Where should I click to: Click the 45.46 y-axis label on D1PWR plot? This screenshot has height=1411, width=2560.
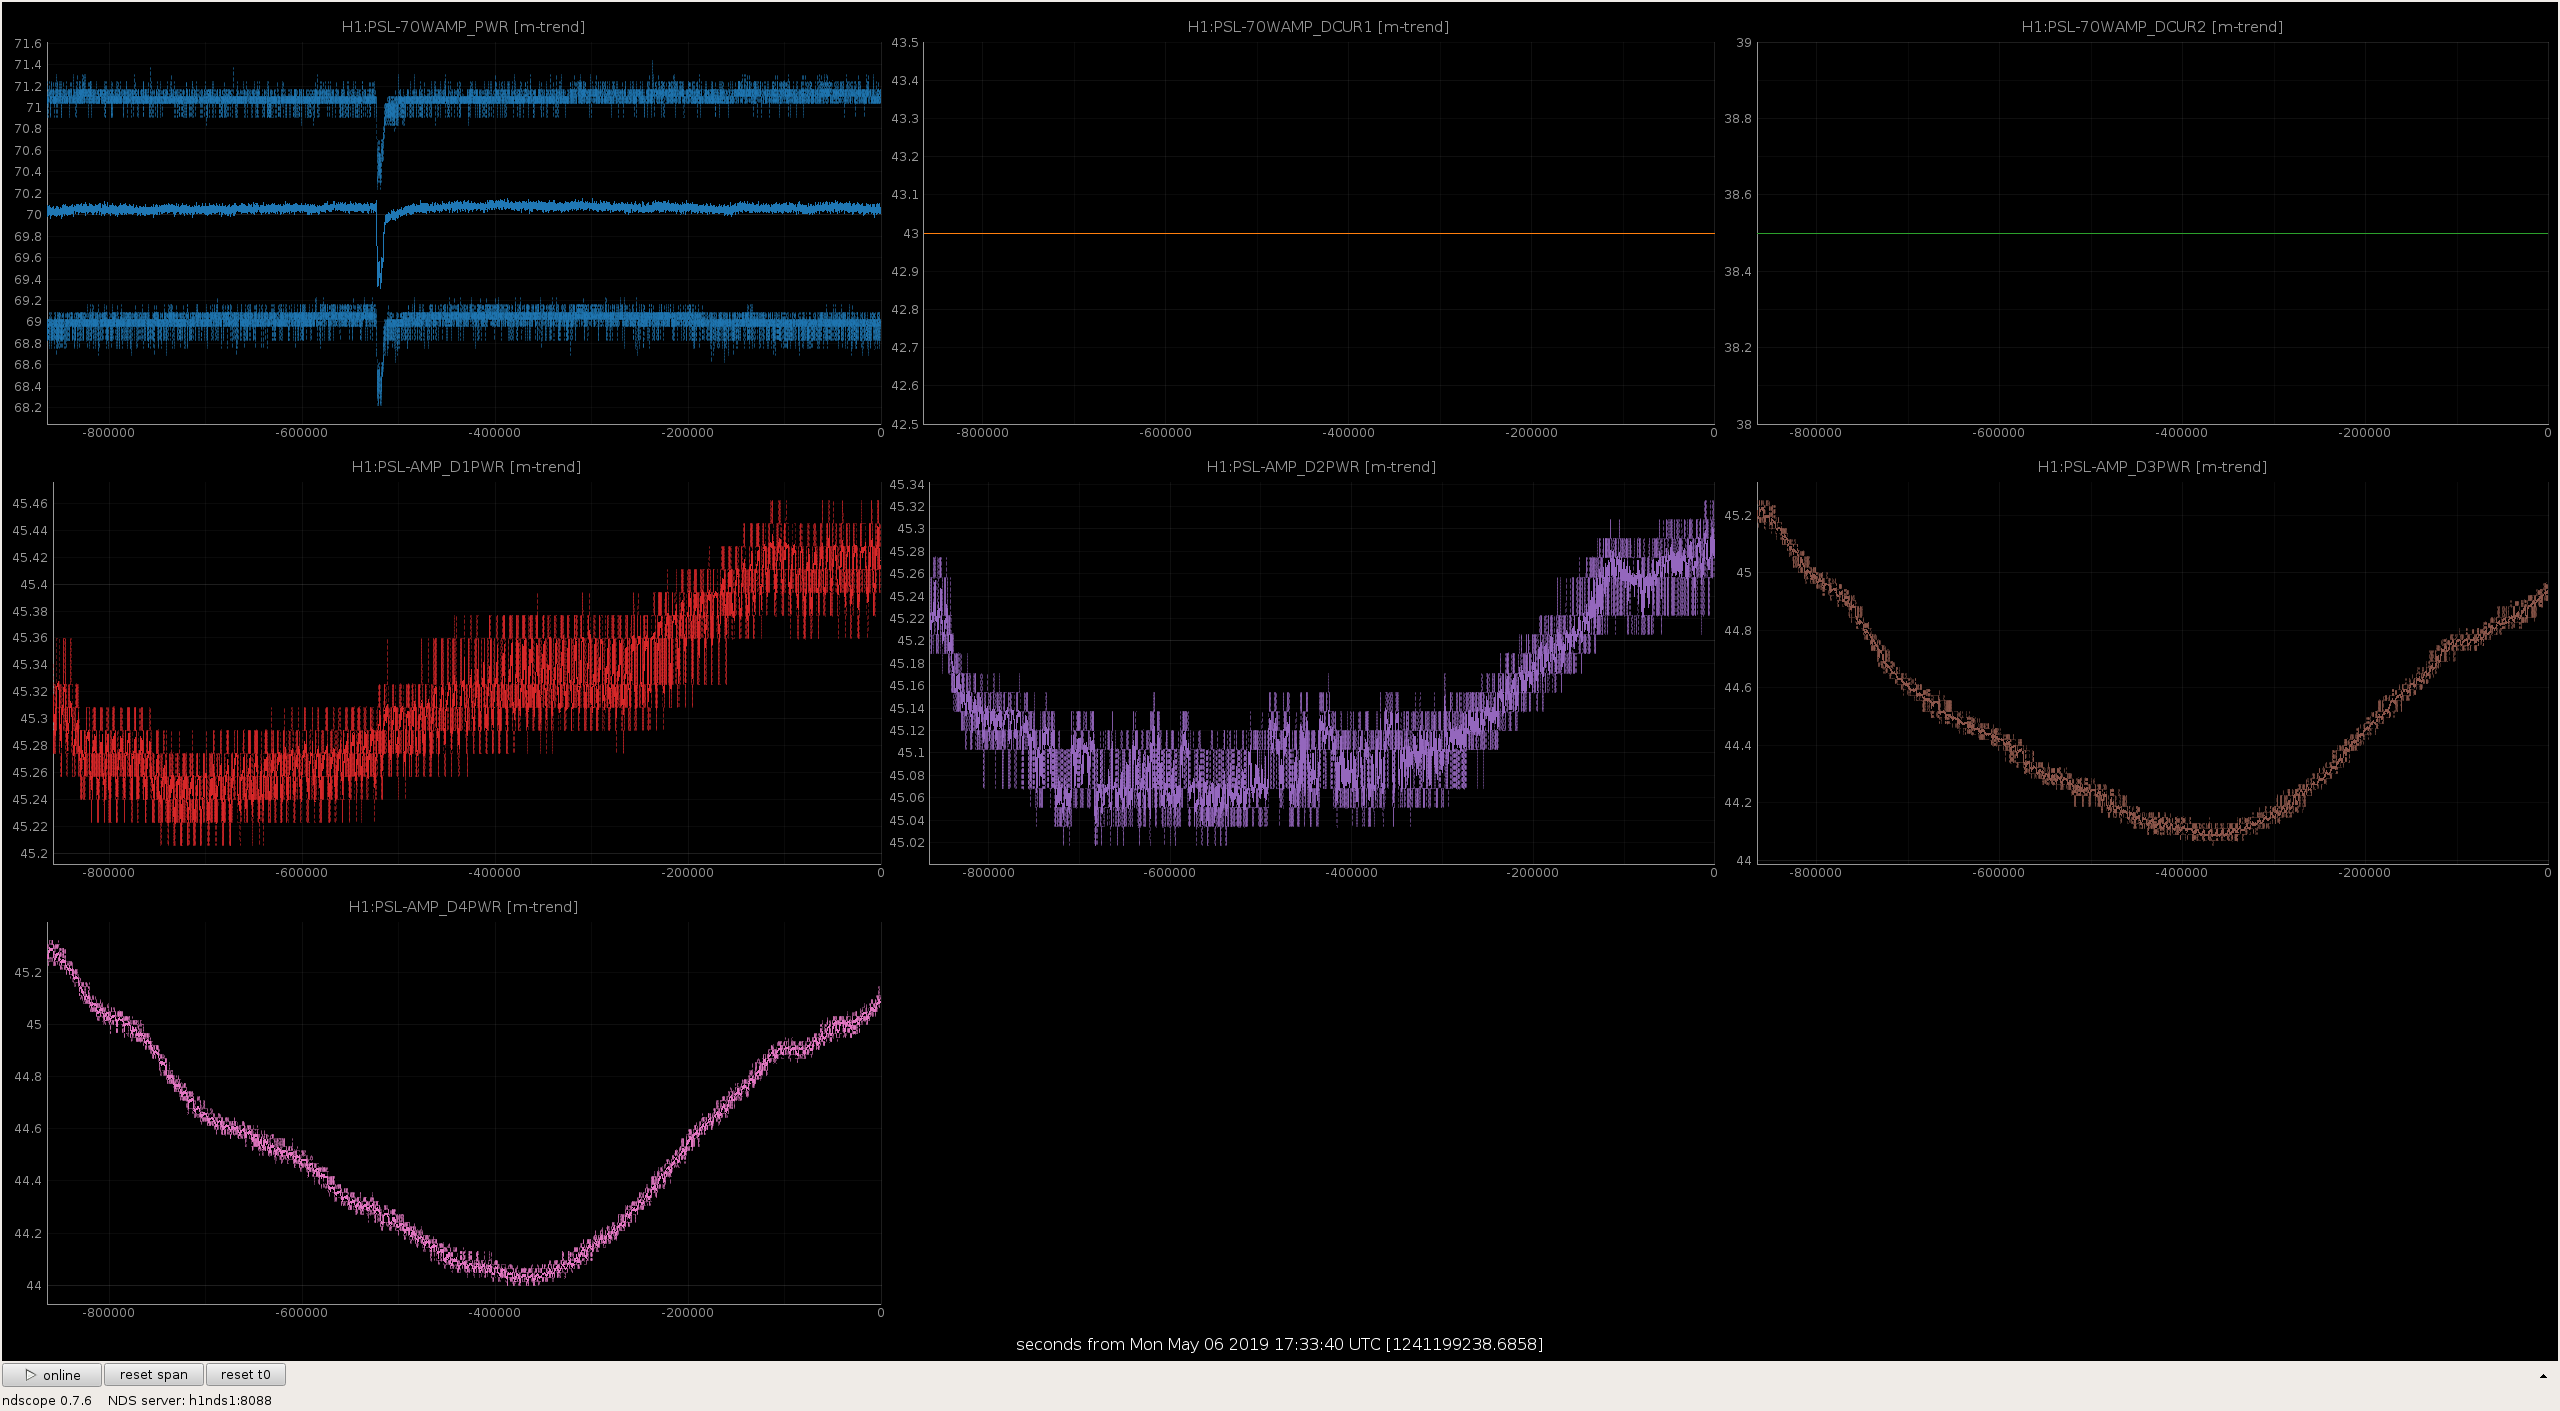click(30, 504)
